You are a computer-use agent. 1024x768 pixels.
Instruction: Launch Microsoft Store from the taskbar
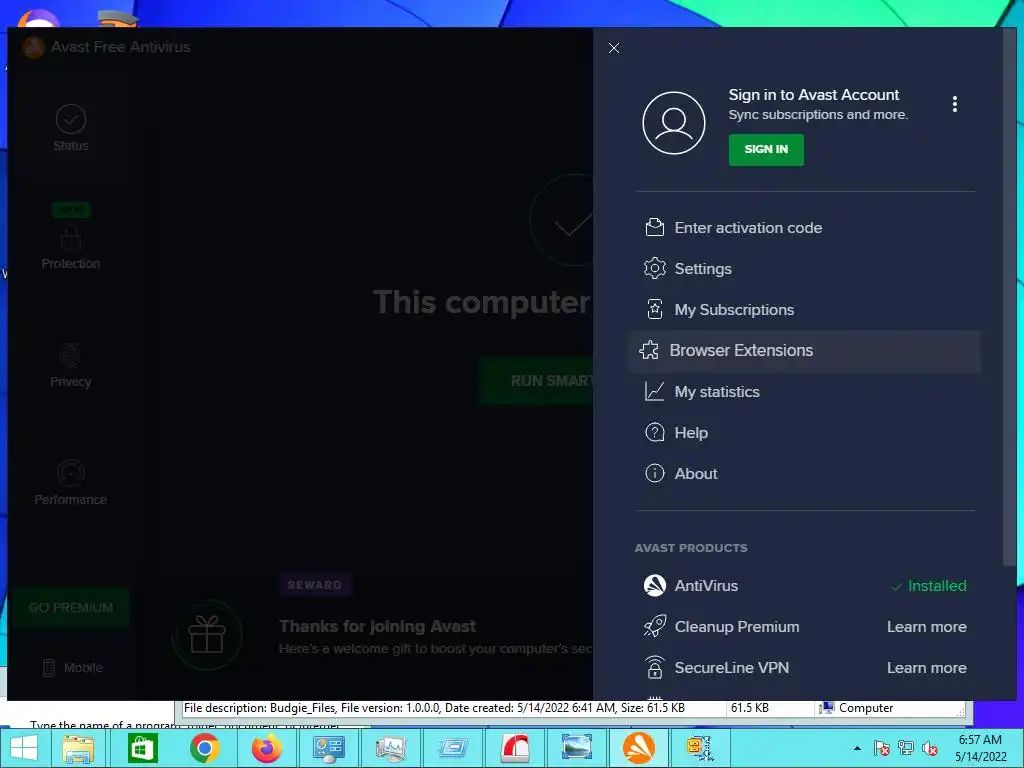click(x=142, y=748)
